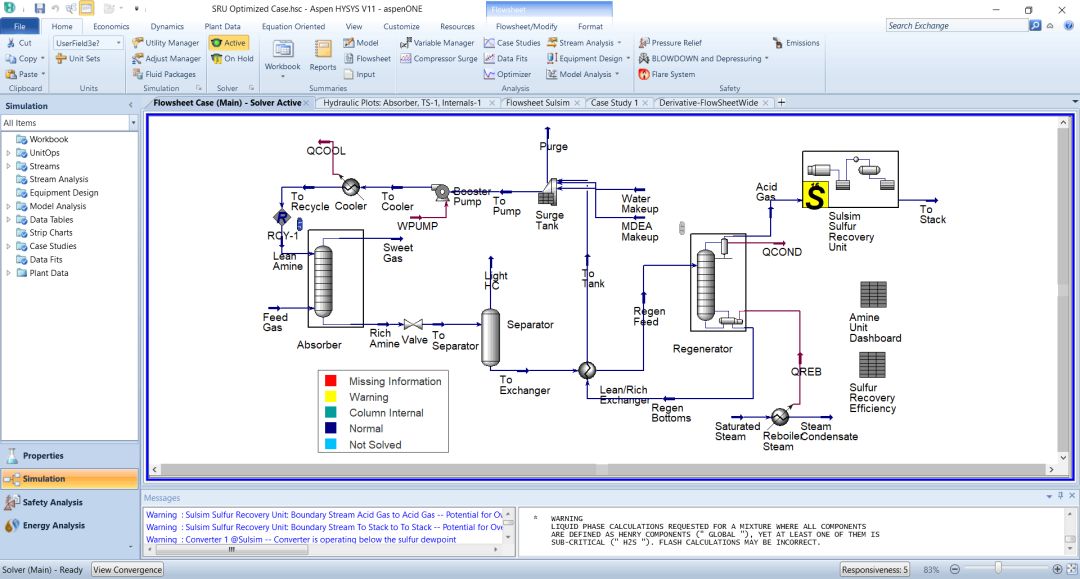Open the Amine Unit Dashboard table
The image size is (1080, 579).
click(x=873, y=295)
